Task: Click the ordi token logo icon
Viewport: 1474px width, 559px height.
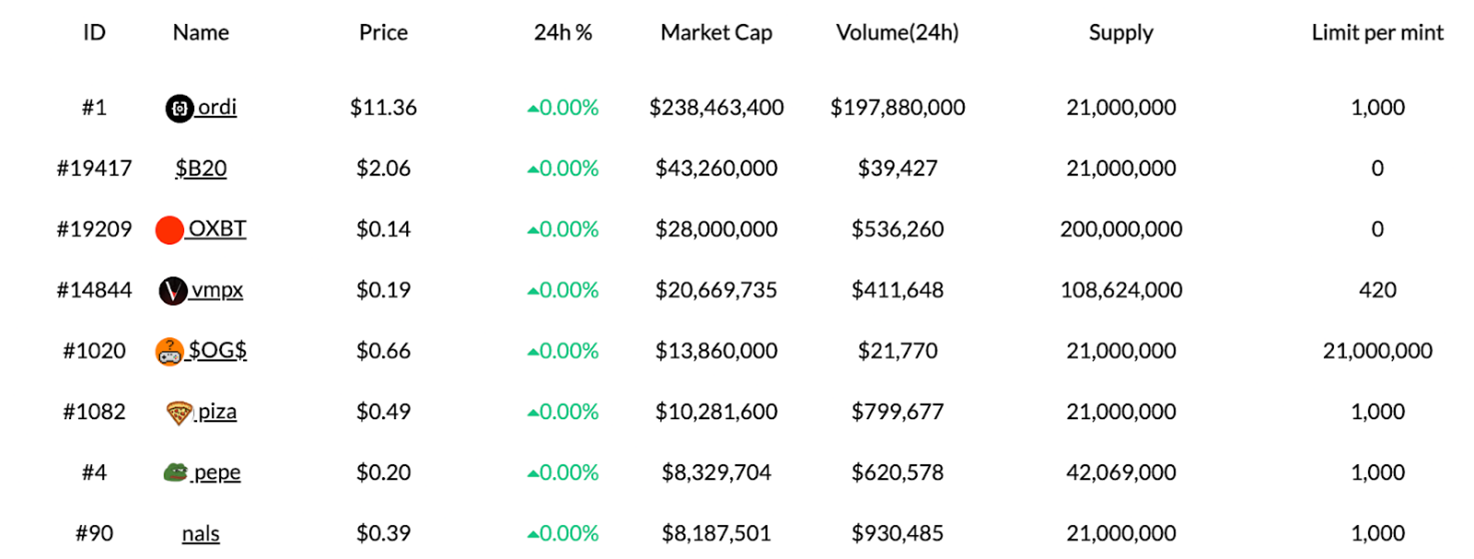Action: (x=179, y=107)
